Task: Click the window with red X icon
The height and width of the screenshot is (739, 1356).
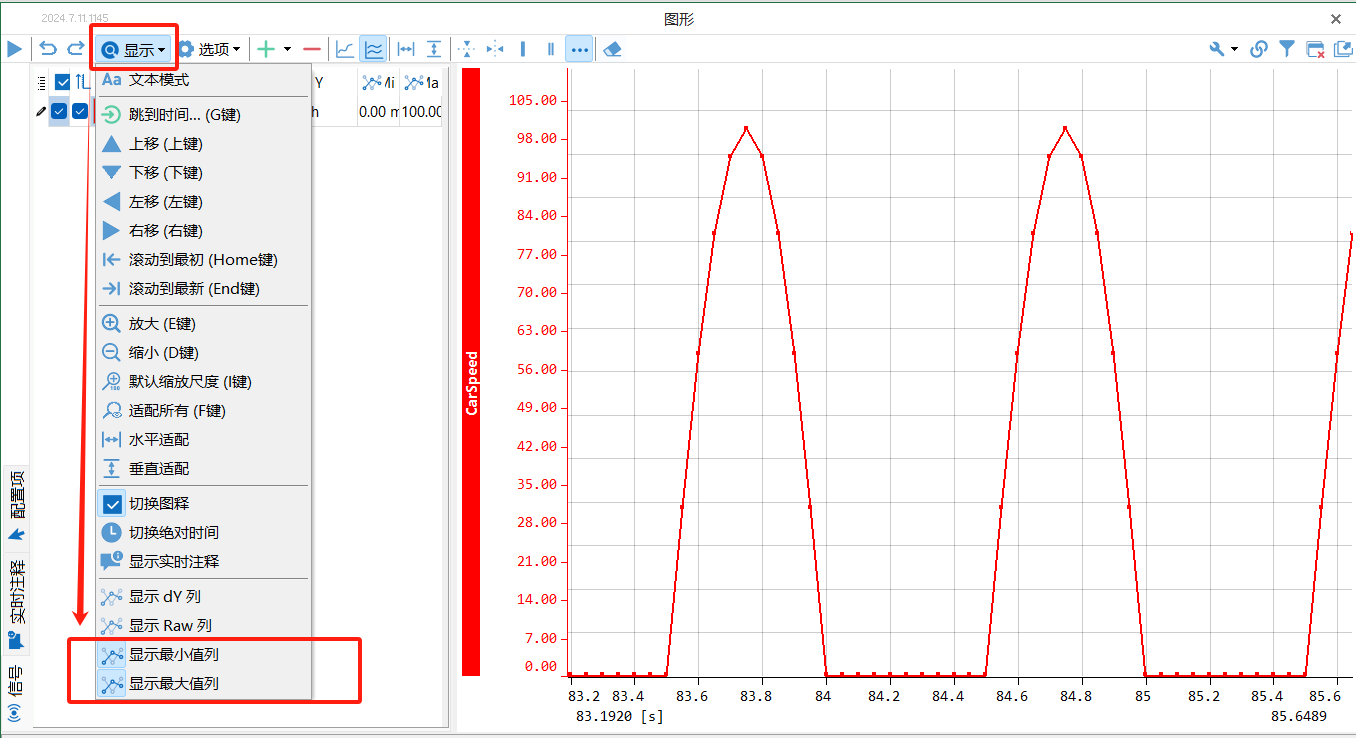Action: (1315, 49)
